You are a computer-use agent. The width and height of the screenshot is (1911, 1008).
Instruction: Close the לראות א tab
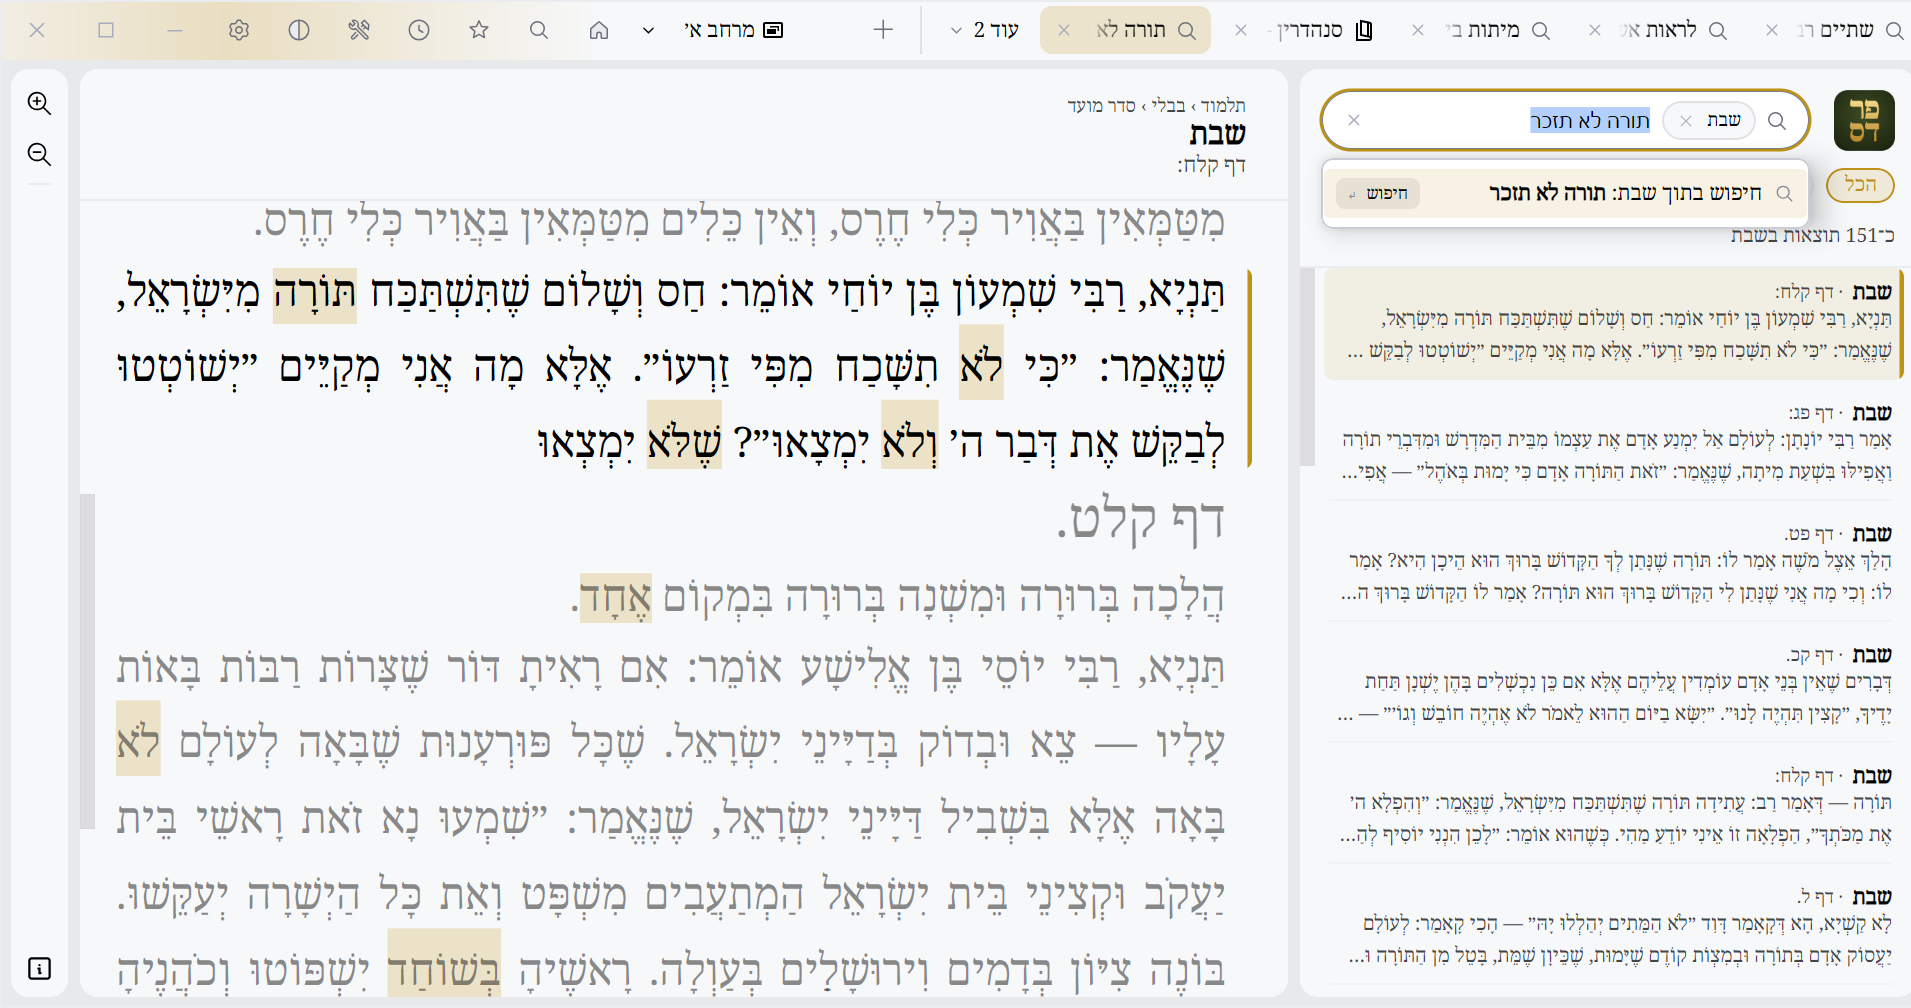(x=1595, y=30)
